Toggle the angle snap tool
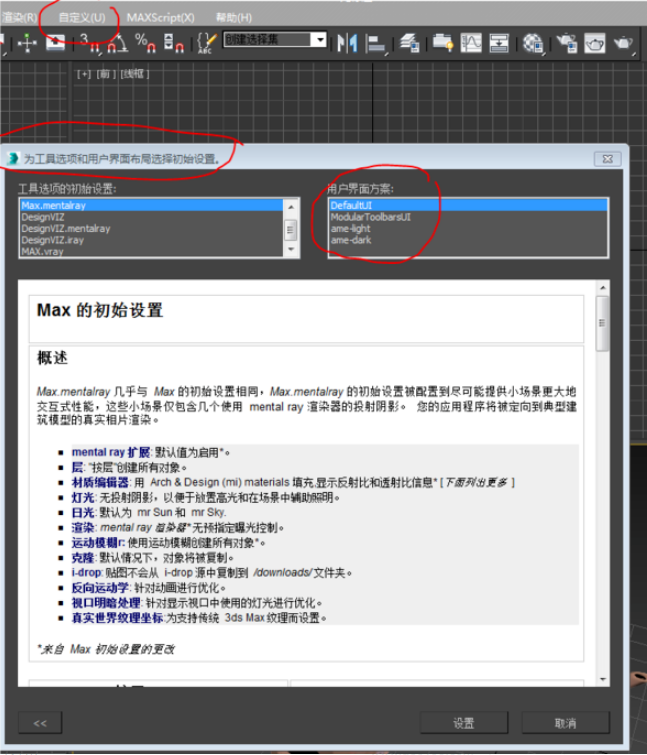Viewport: 647px width, 755px height. [x=117, y=43]
